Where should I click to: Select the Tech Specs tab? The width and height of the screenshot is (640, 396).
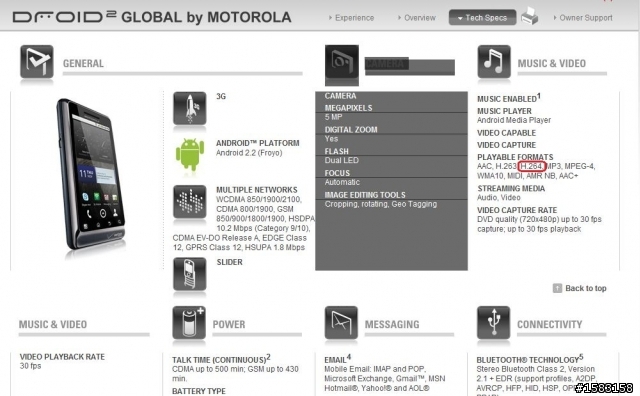coord(482,18)
